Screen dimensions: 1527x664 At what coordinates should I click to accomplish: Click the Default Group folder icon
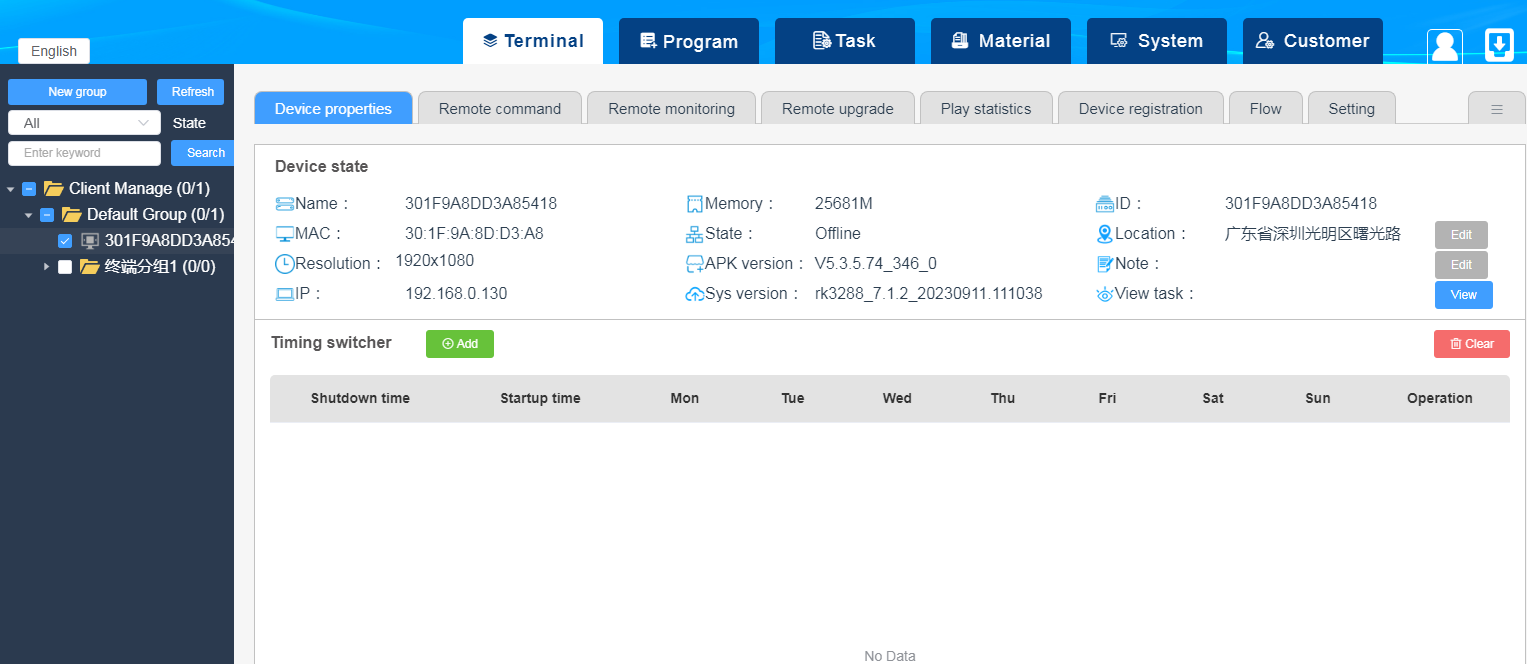(x=72, y=214)
